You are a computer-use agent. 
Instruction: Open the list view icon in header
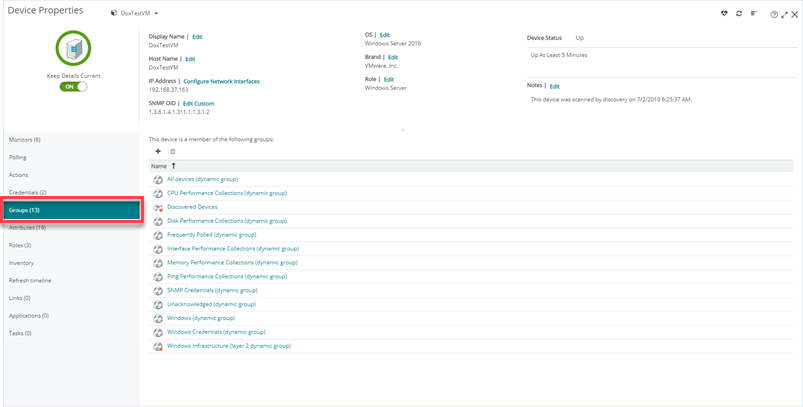click(753, 14)
